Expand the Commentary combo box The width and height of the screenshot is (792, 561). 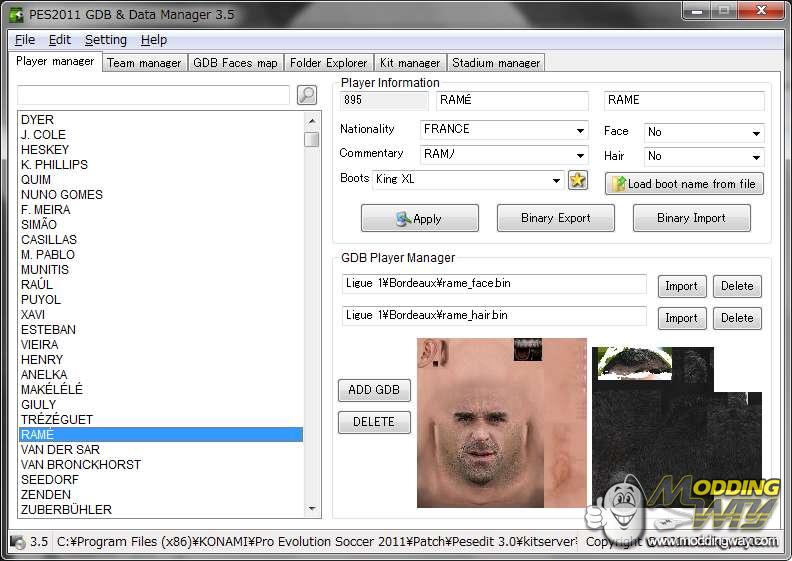580,155
